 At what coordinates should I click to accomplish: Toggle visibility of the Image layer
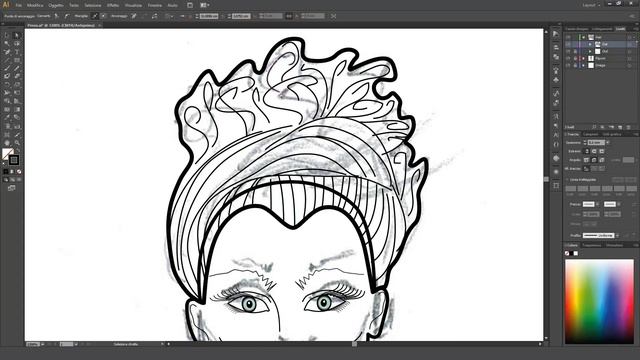(568, 65)
